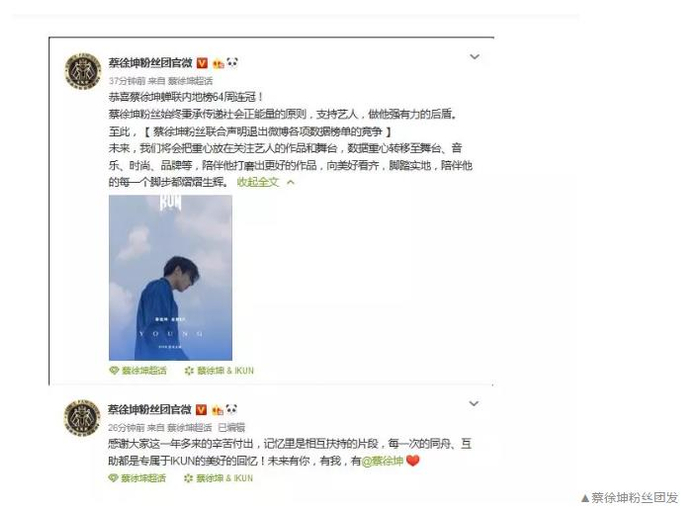Click the second post's fan club avatar

[x=82, y=418]
